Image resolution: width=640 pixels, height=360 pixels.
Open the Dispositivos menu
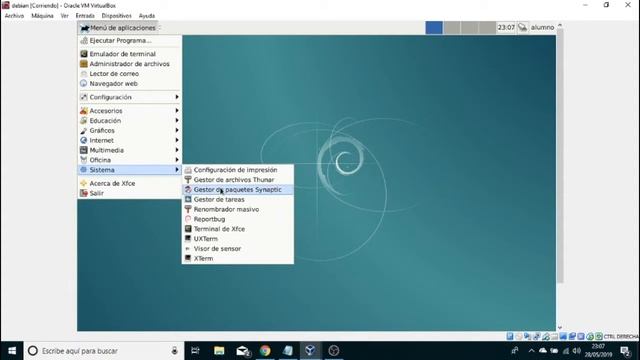[117, 16]
